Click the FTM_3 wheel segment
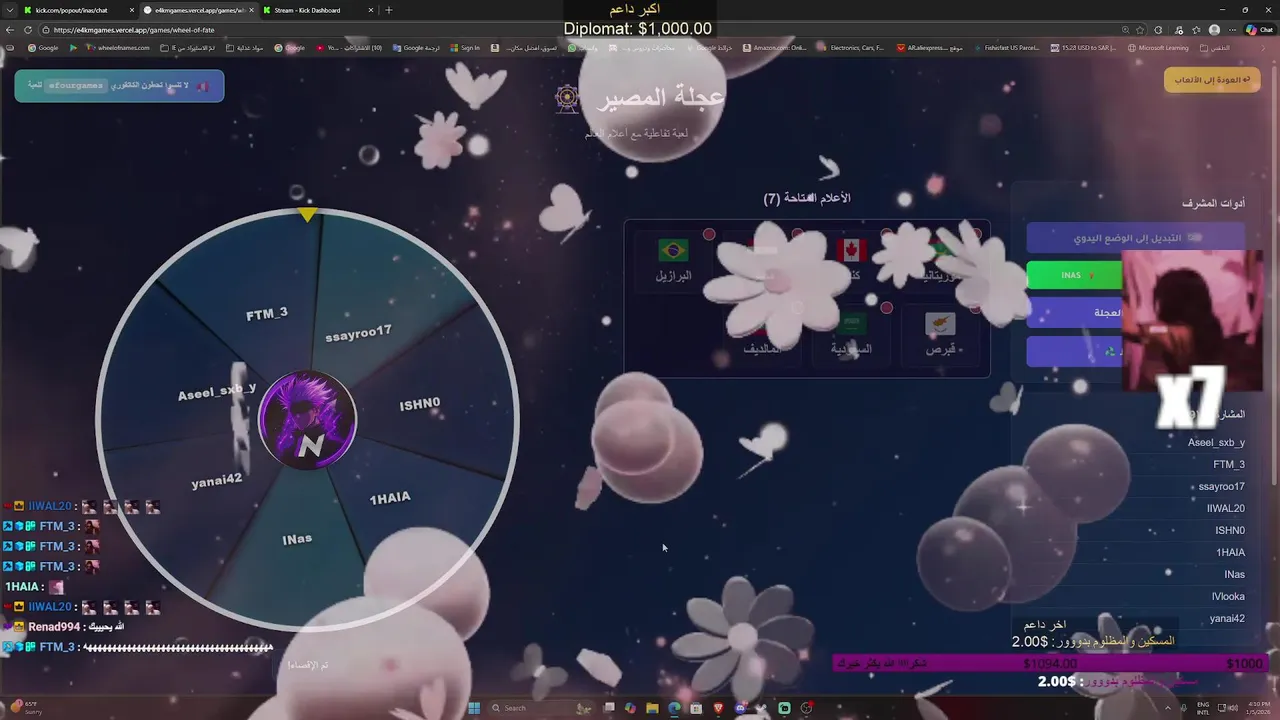Viewport: 1280px width, 720px height. [x=266, y=314]
